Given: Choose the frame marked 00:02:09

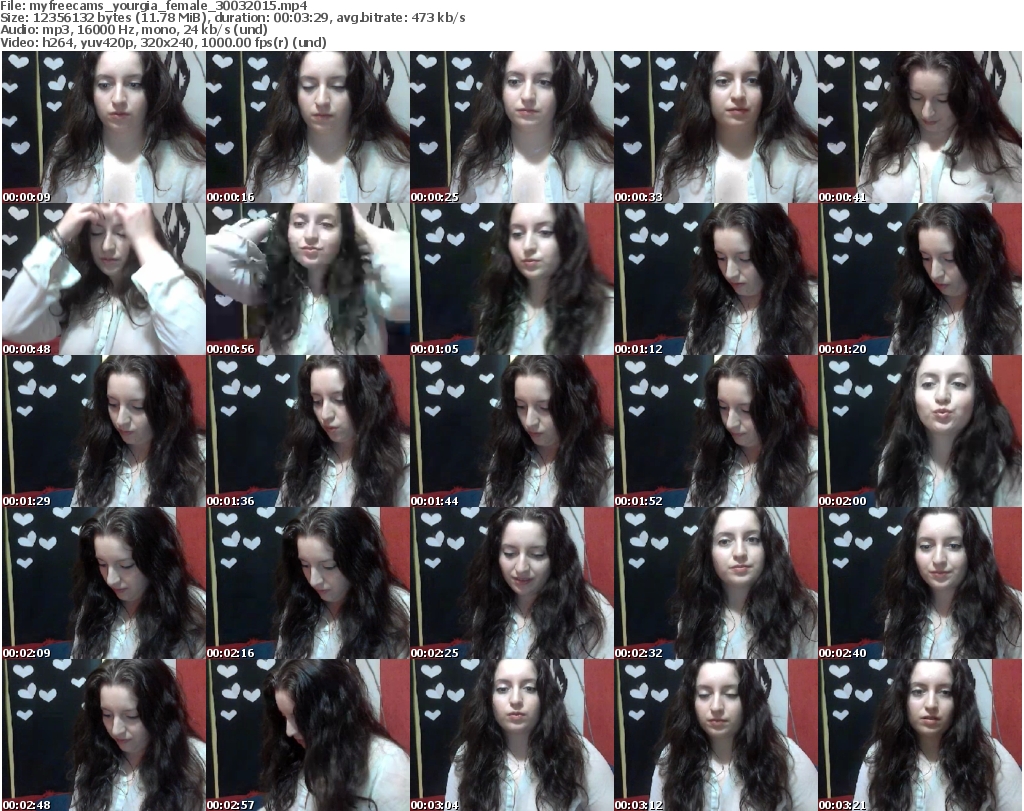Looking at the screenshot, I should (104, 583).
